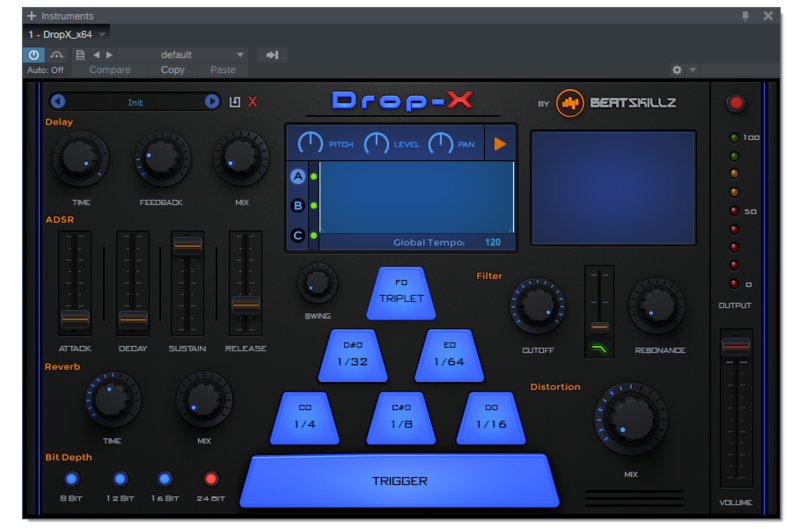Toggle the plugin power bypass button
Viewport: 800px width, 529px height.
pos(34,55)
